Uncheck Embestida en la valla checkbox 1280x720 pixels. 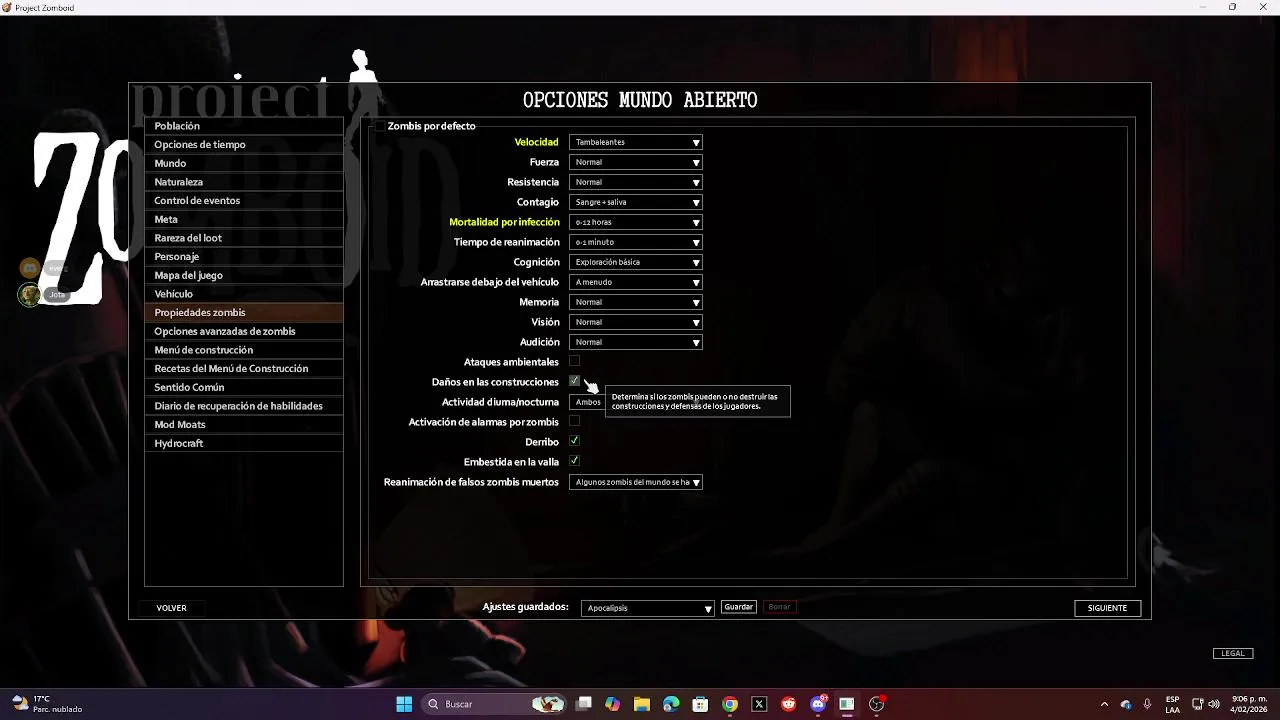[574, 461]
